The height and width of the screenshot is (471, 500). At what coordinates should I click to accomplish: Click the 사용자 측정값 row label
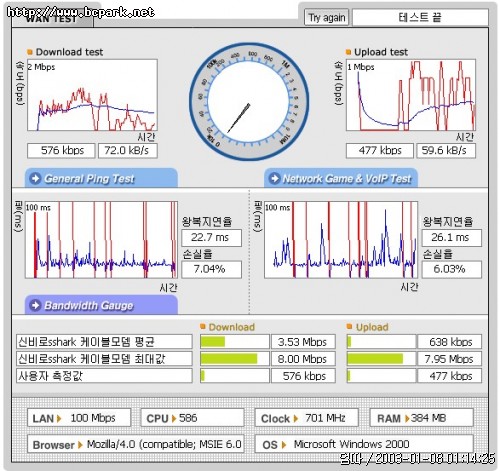click(x=104, y=376)
